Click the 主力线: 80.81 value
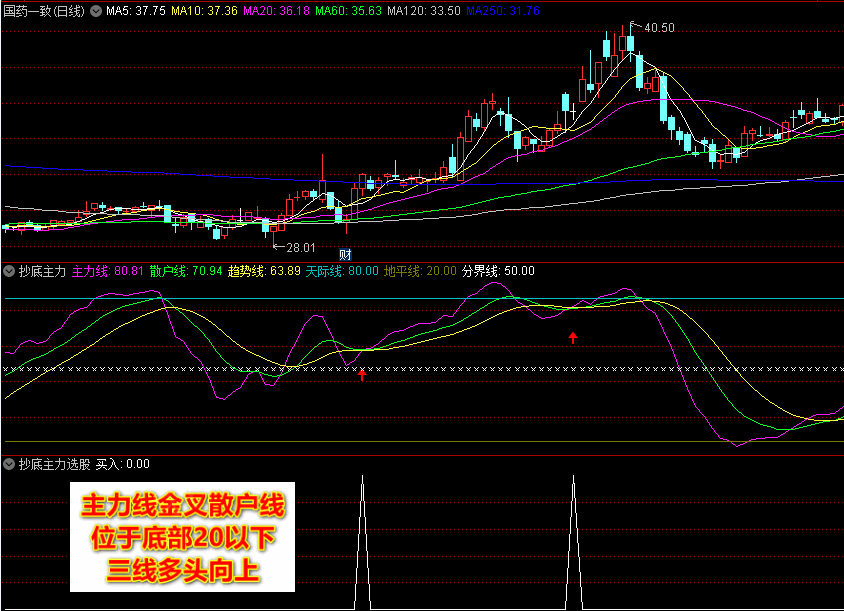This screenshot has width=844, height=611. point(108,271)
